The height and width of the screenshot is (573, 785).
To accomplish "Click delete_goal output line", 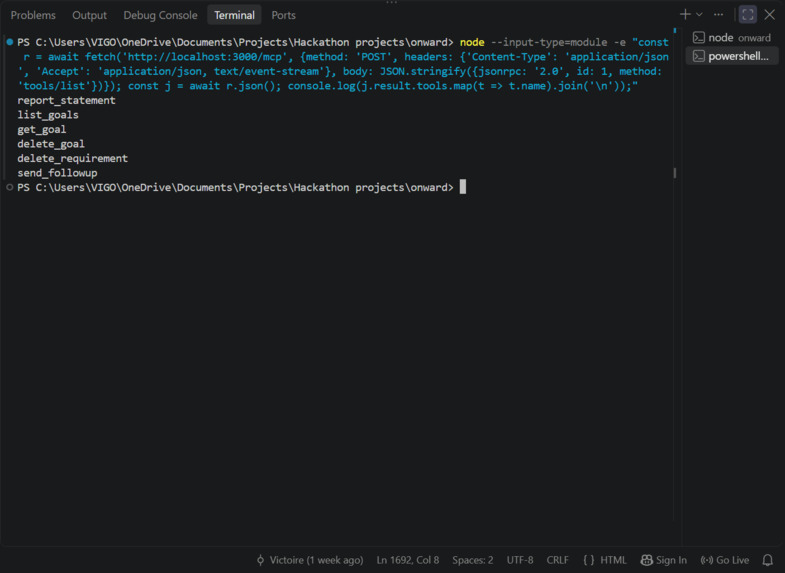I will (x=51, y=144).
